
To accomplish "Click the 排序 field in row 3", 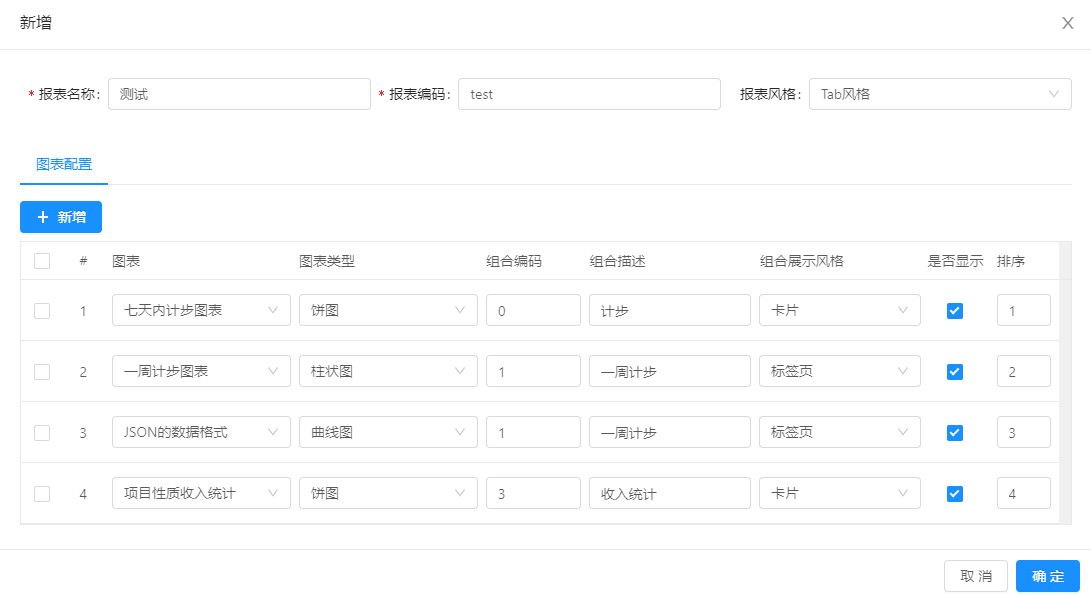I will point(1023,433).
